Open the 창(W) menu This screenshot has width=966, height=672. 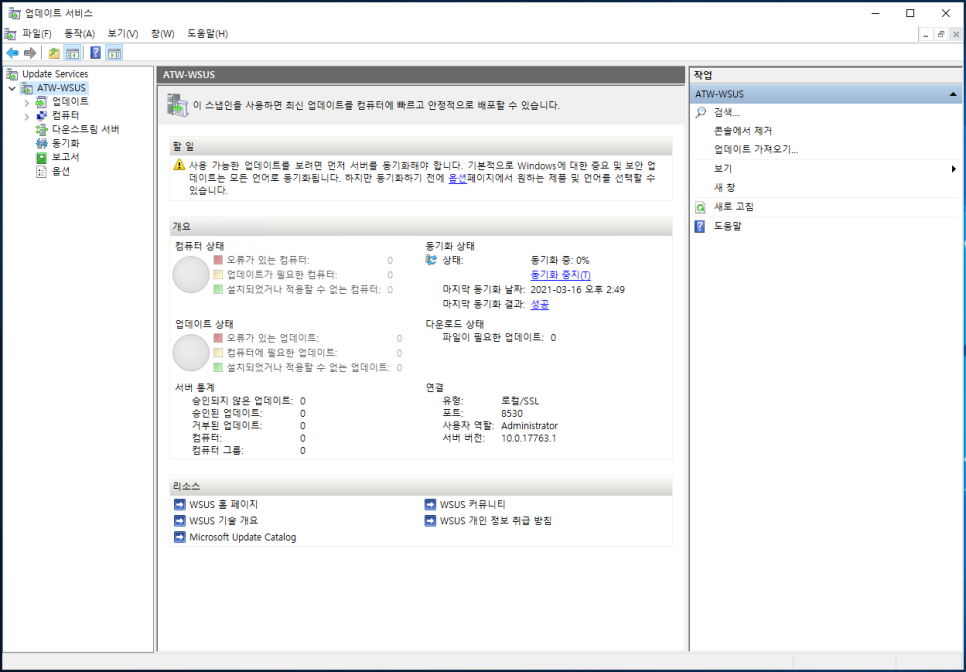pos(163,33)
